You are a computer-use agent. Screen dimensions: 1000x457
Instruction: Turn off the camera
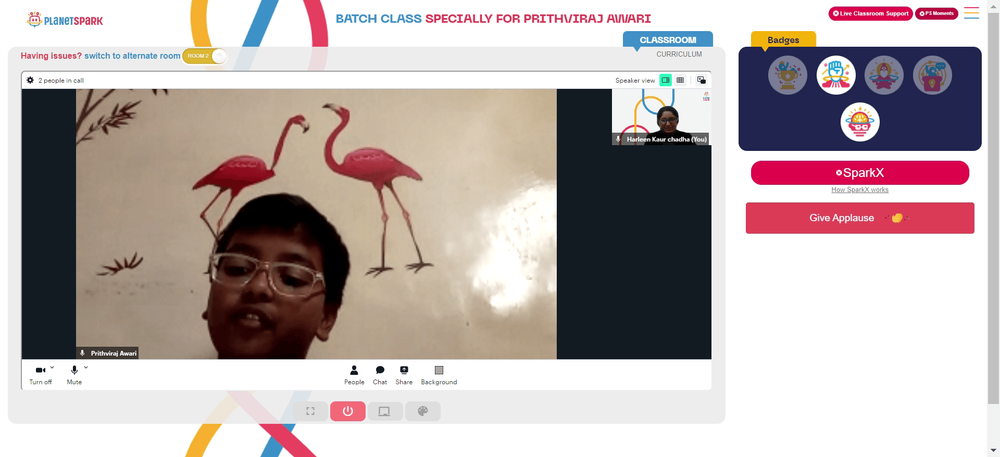click(x=40, y=375)
